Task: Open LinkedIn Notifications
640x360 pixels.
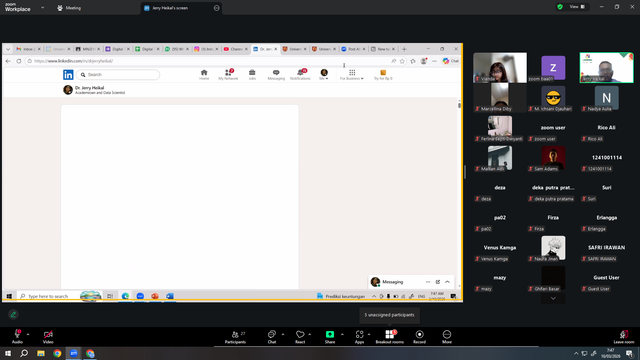Action: (300, 75)
